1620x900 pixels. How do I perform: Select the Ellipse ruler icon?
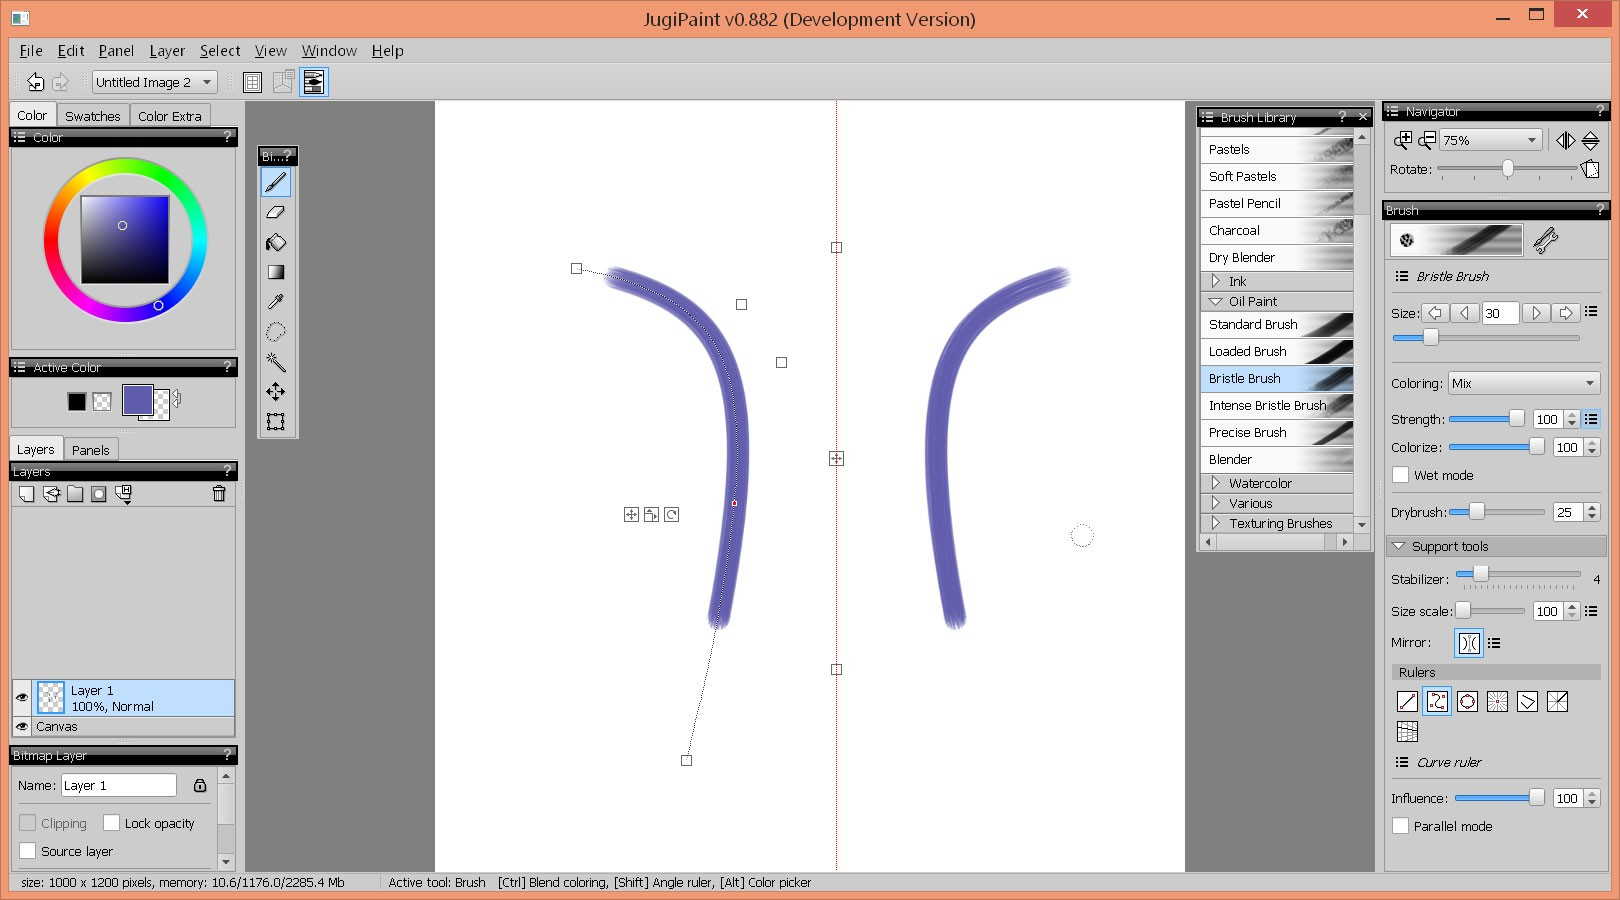[x=1467, y=702]
